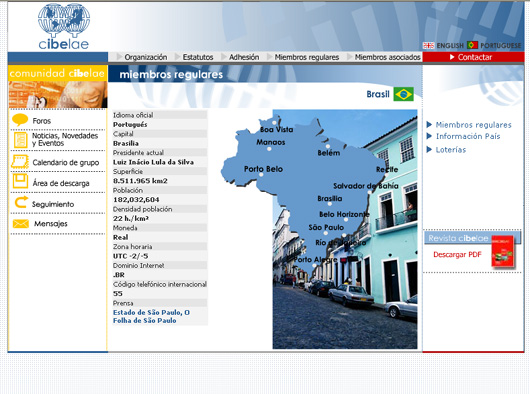Click the Brasilia city dot on the map
Image resolution: width=530 pixels, height=394 pixels.
click(x=330, y=204)
